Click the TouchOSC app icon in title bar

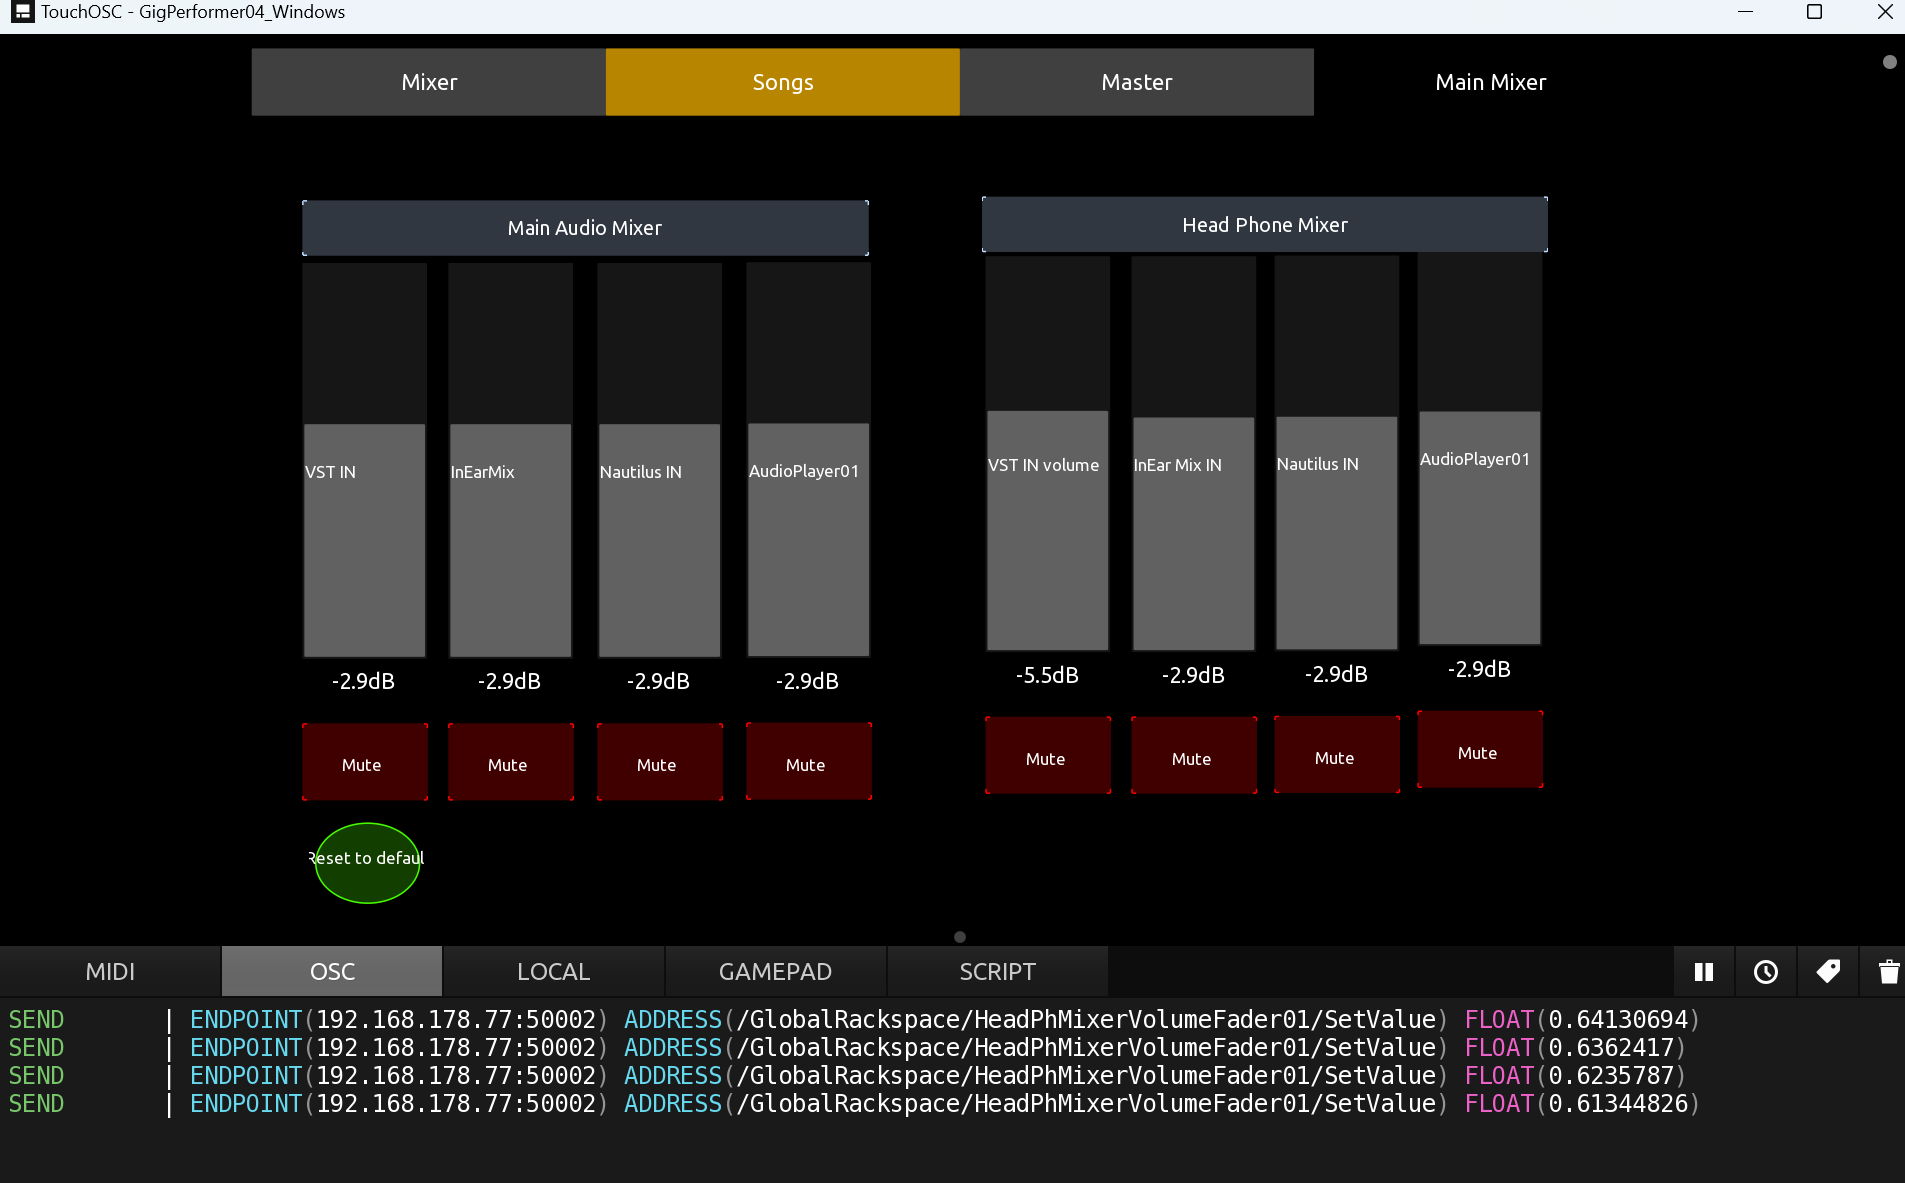(x=22, y=12)
